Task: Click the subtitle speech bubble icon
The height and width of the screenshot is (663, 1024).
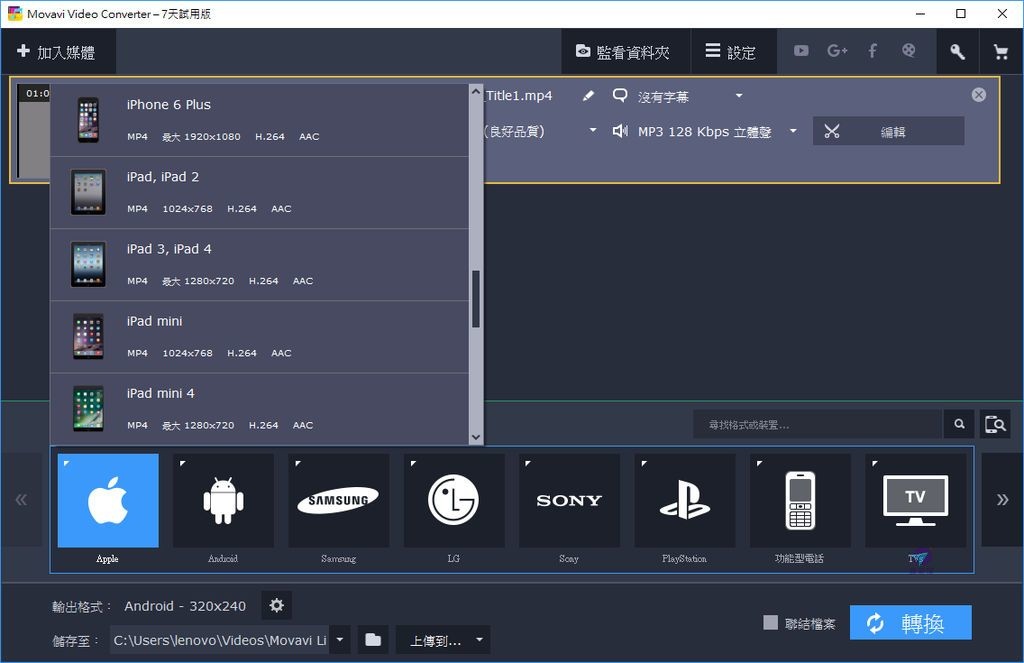Action: (620, 95)
